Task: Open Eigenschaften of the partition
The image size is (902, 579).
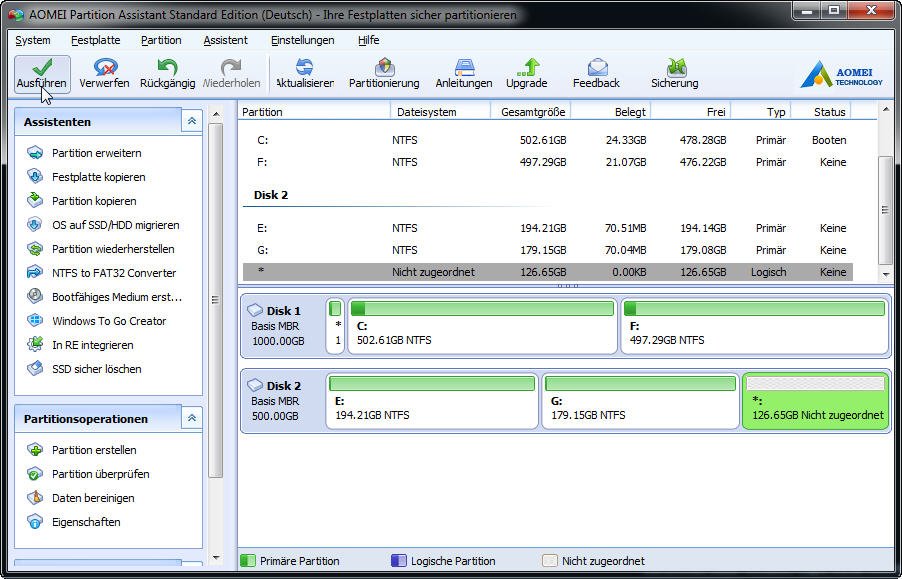Action: (x=74, y=523)
